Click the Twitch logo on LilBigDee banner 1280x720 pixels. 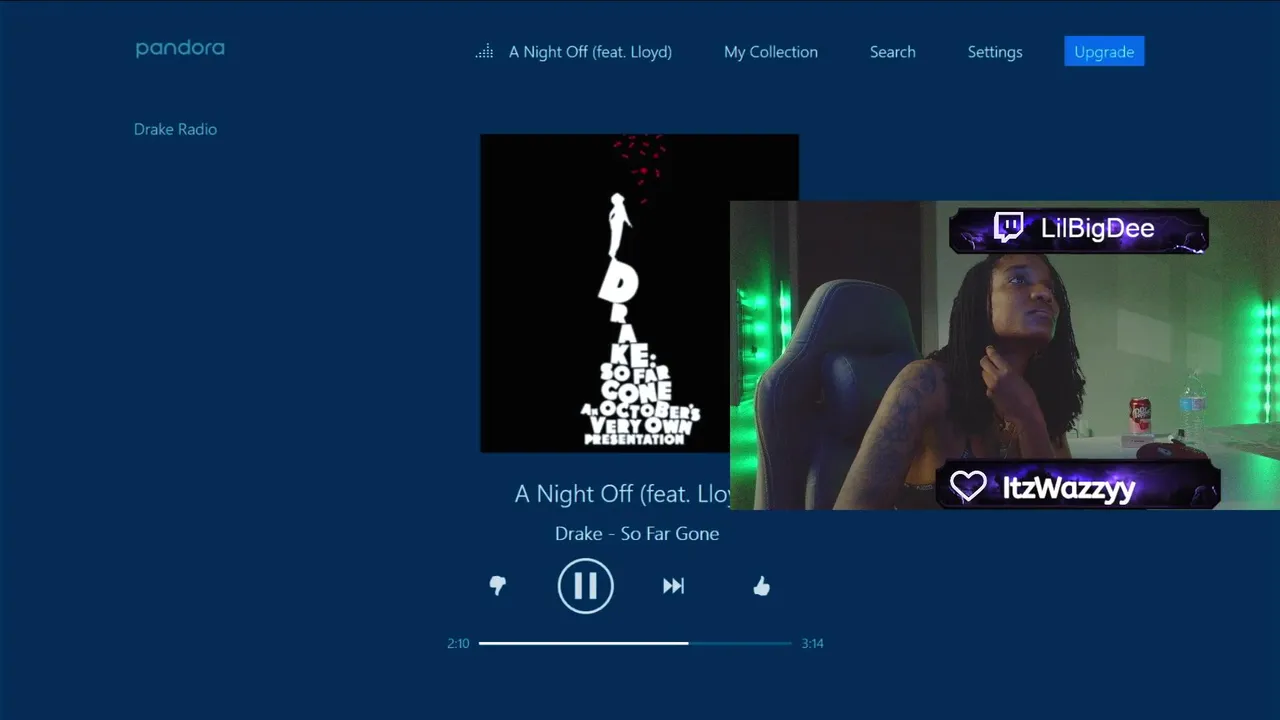[1008, 228]
